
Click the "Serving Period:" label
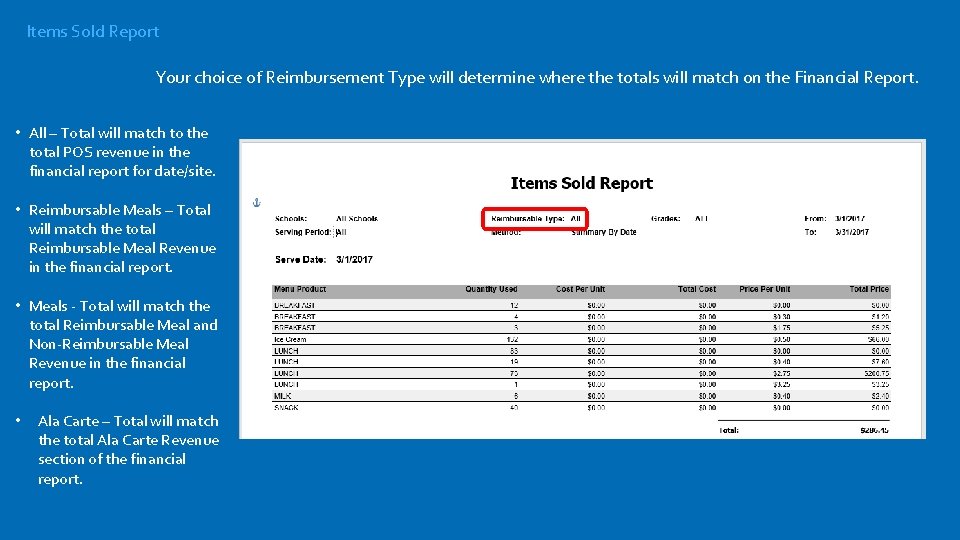tap(302, 232)
